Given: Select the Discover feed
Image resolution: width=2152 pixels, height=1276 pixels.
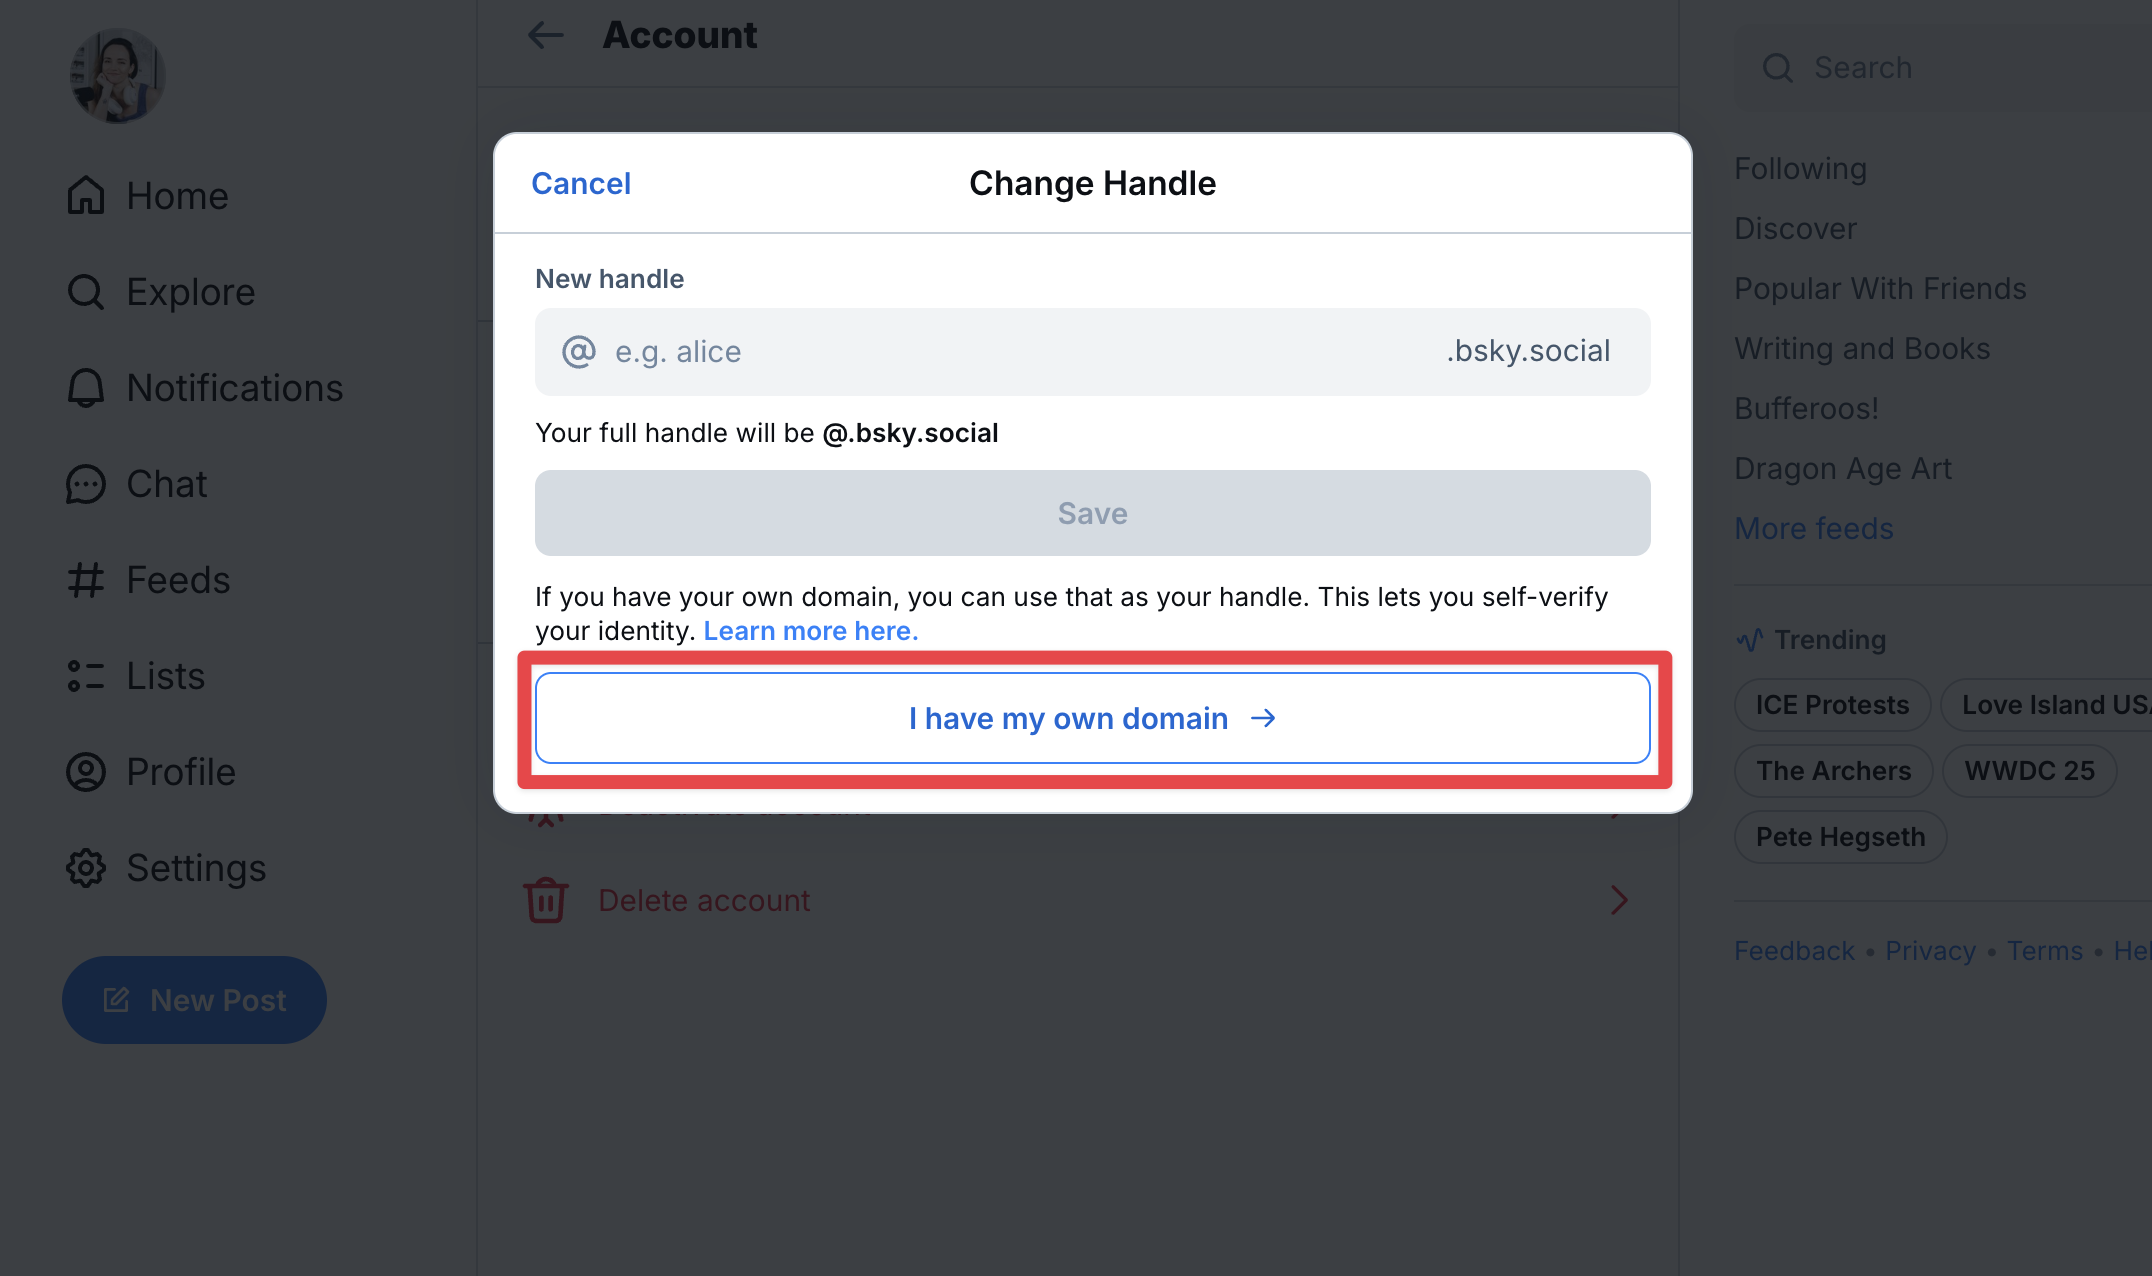Looking at the screenshot, I should (x=1795, y=229).
